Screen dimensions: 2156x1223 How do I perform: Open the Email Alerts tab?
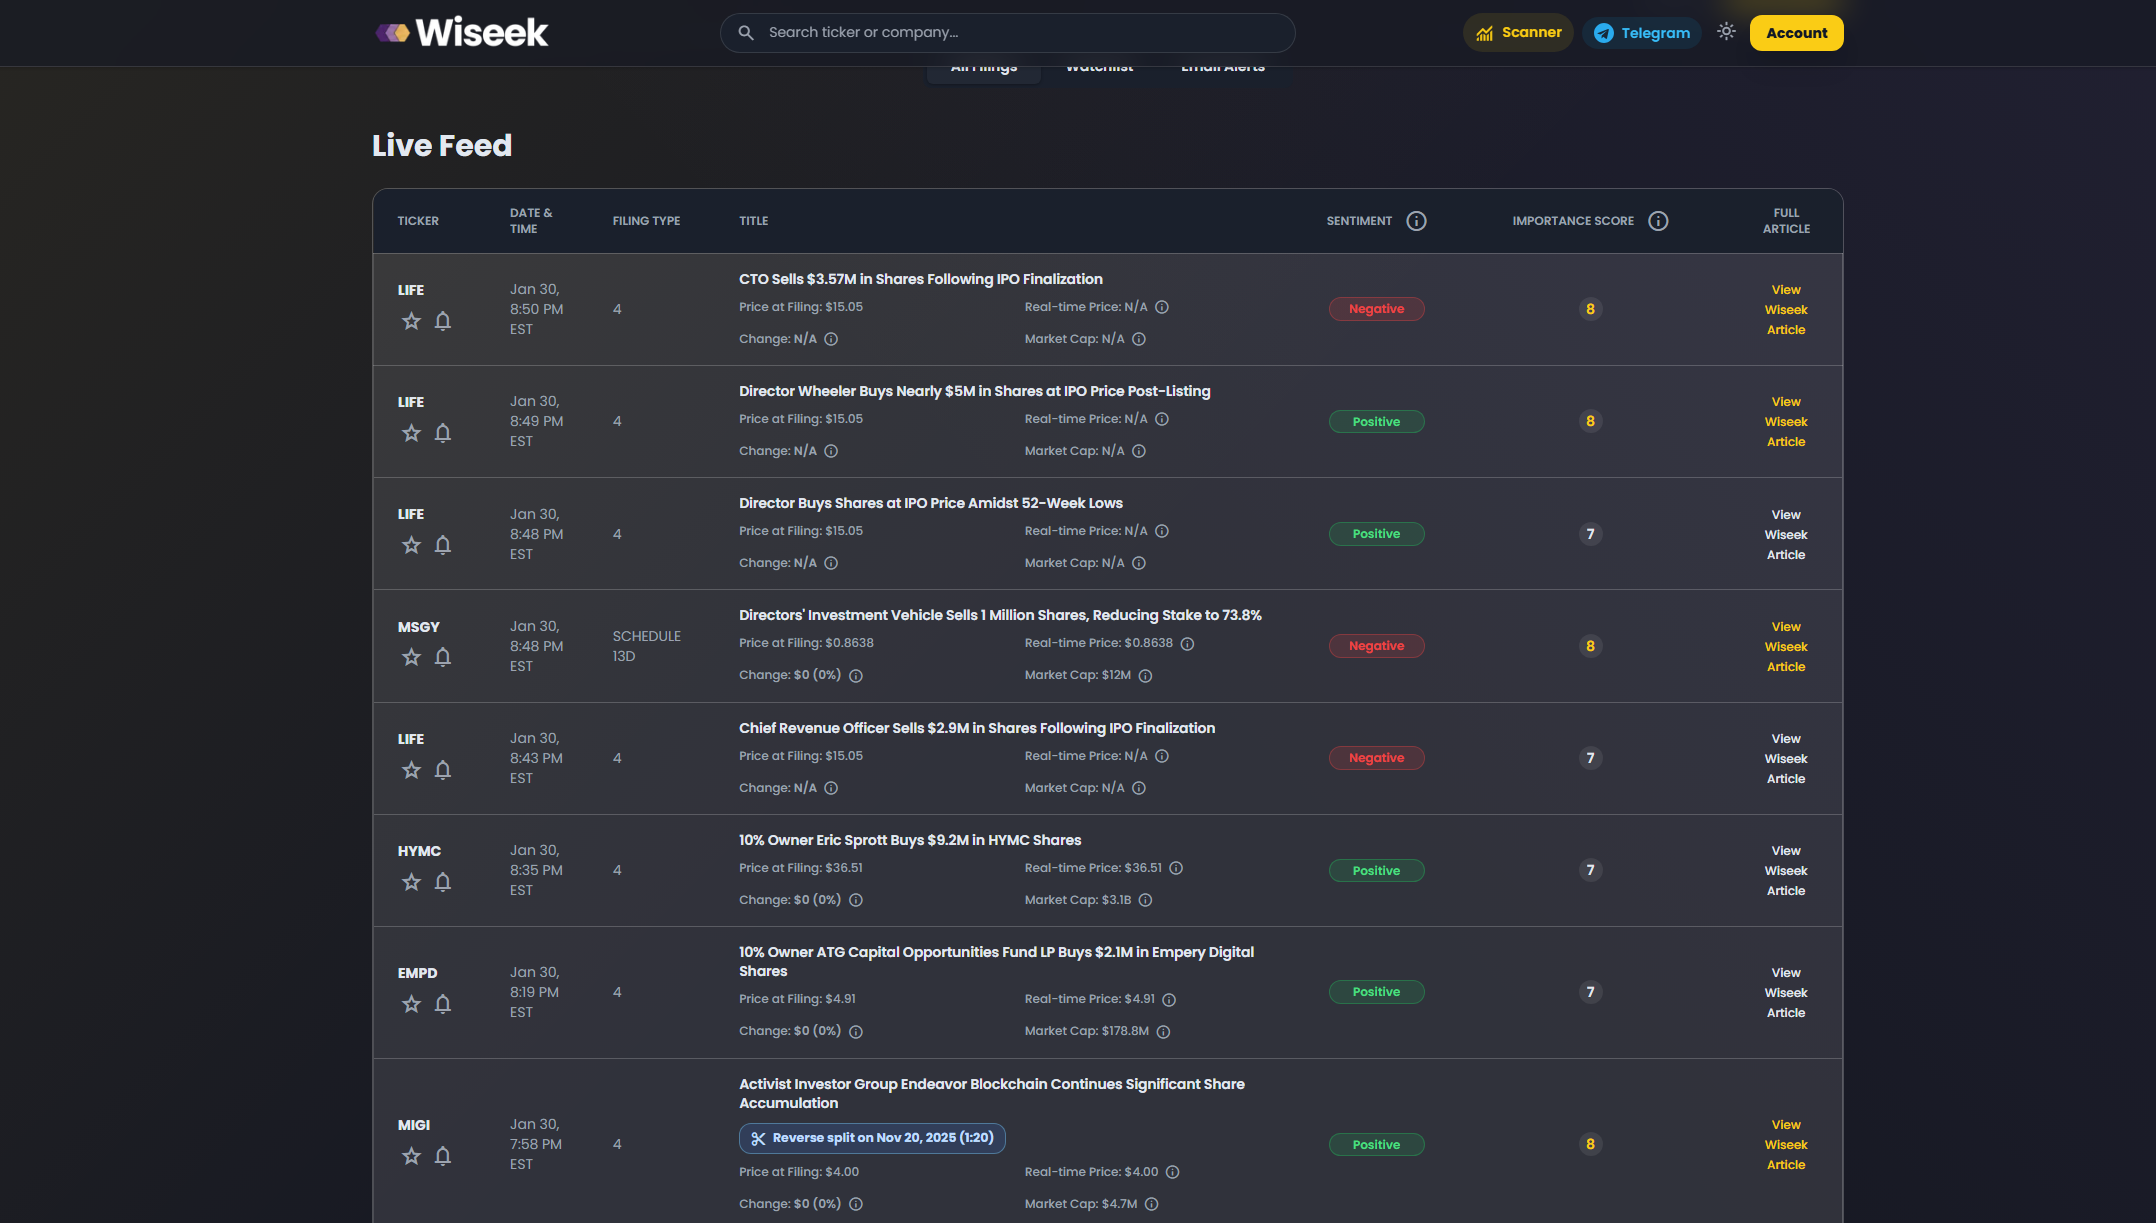(1222, 66)
